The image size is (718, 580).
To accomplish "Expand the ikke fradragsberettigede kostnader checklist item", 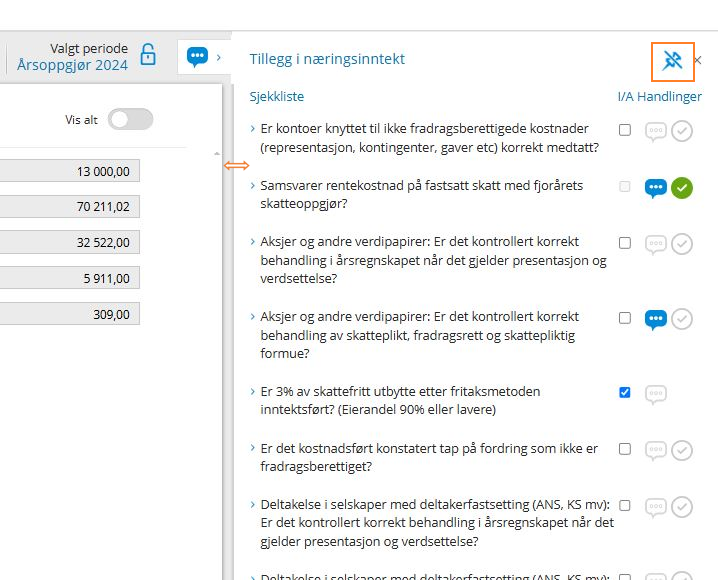I will pos(253,129).
